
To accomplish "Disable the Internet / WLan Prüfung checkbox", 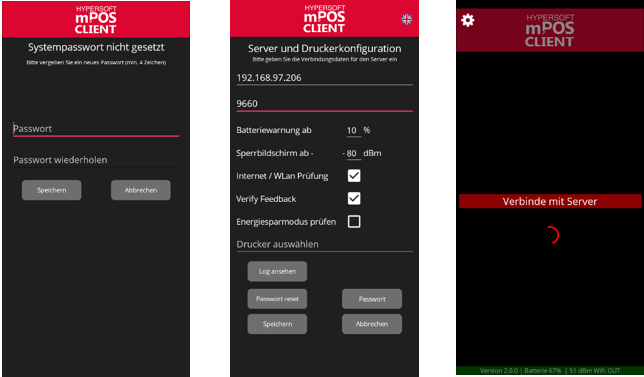I will coord(354,176).
